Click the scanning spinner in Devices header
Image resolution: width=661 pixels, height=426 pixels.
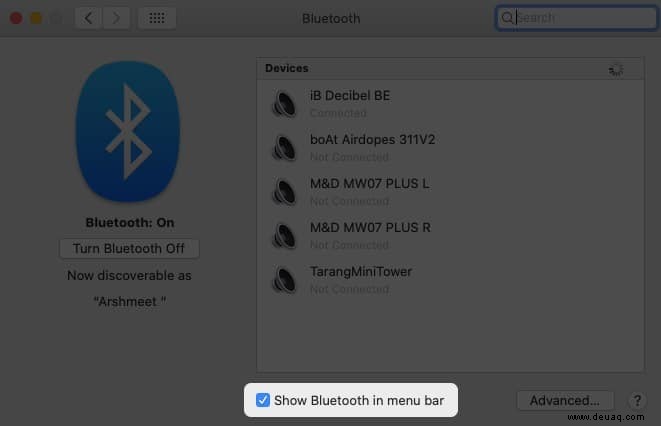pyautogui.click(x=616, y=69)
